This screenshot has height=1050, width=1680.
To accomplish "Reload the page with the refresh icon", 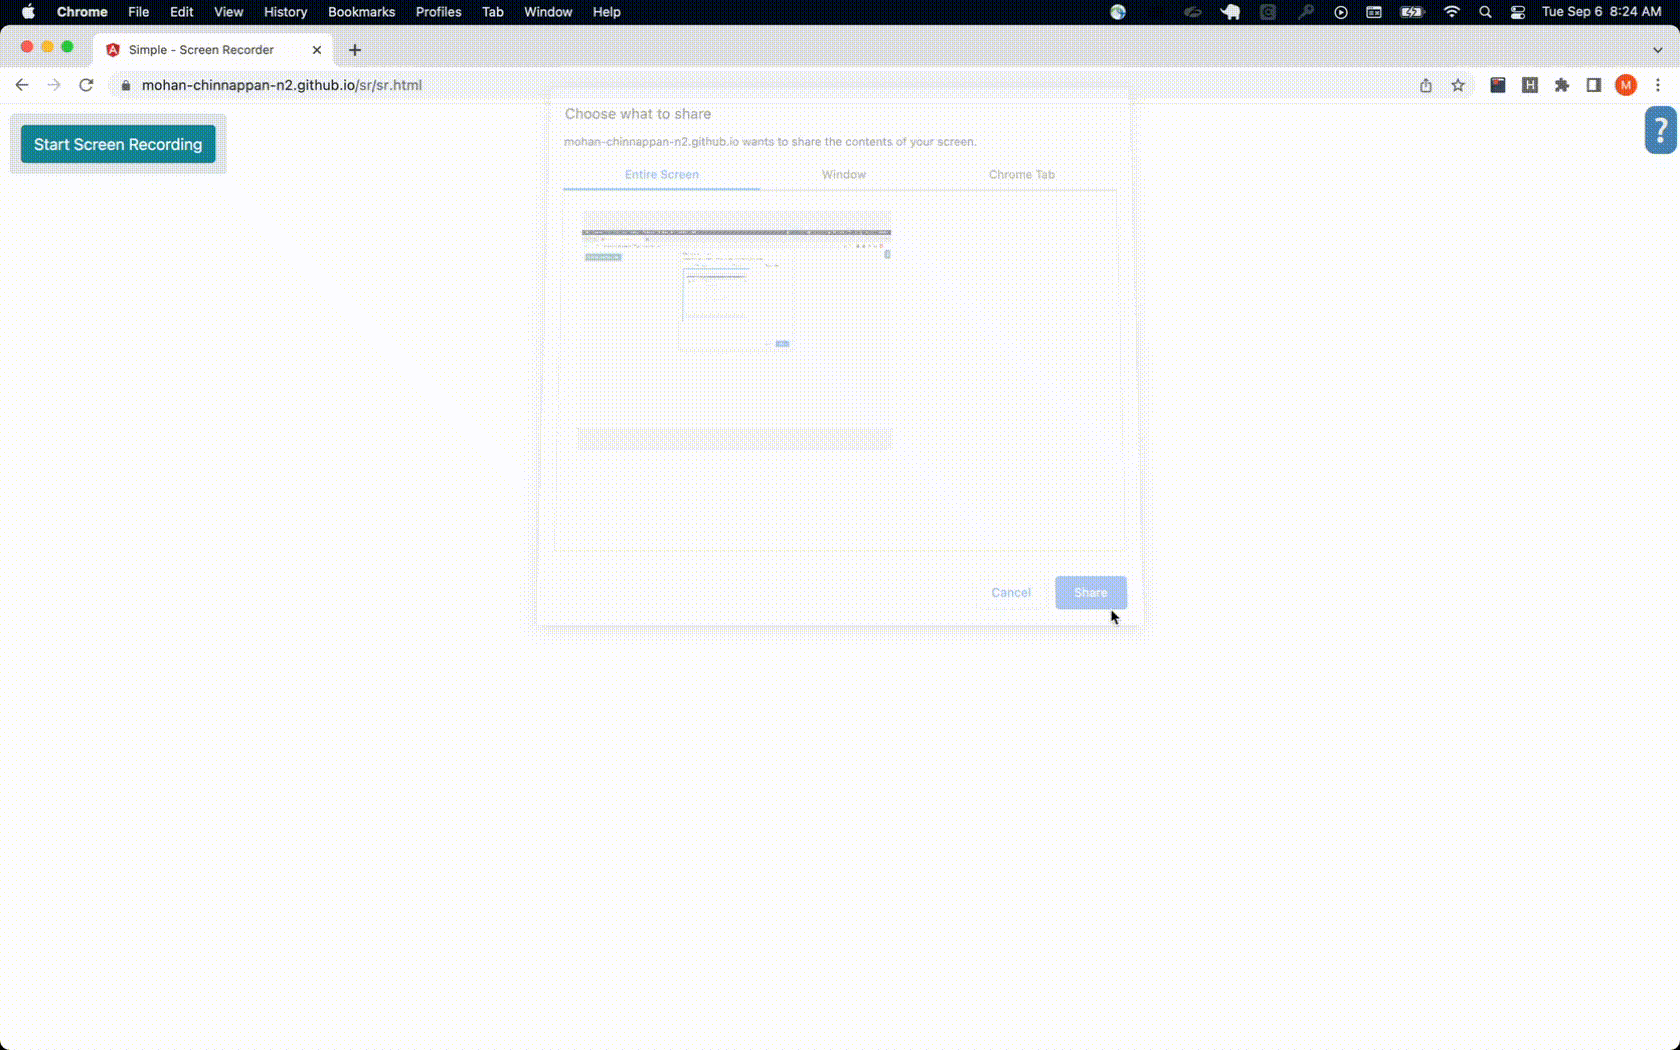I will [86, 85].
